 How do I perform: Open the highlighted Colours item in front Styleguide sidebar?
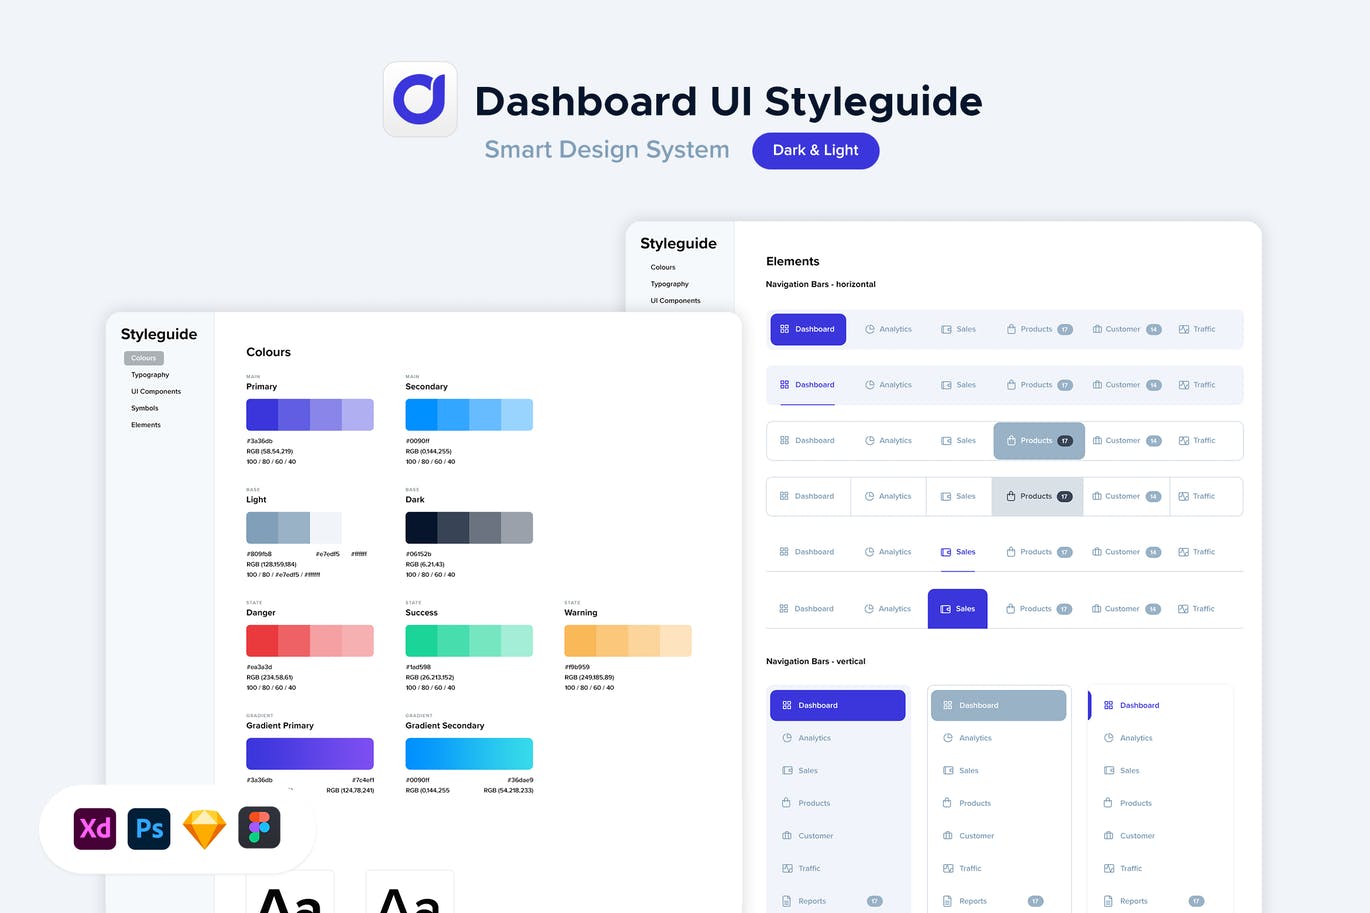click(144, 358)
